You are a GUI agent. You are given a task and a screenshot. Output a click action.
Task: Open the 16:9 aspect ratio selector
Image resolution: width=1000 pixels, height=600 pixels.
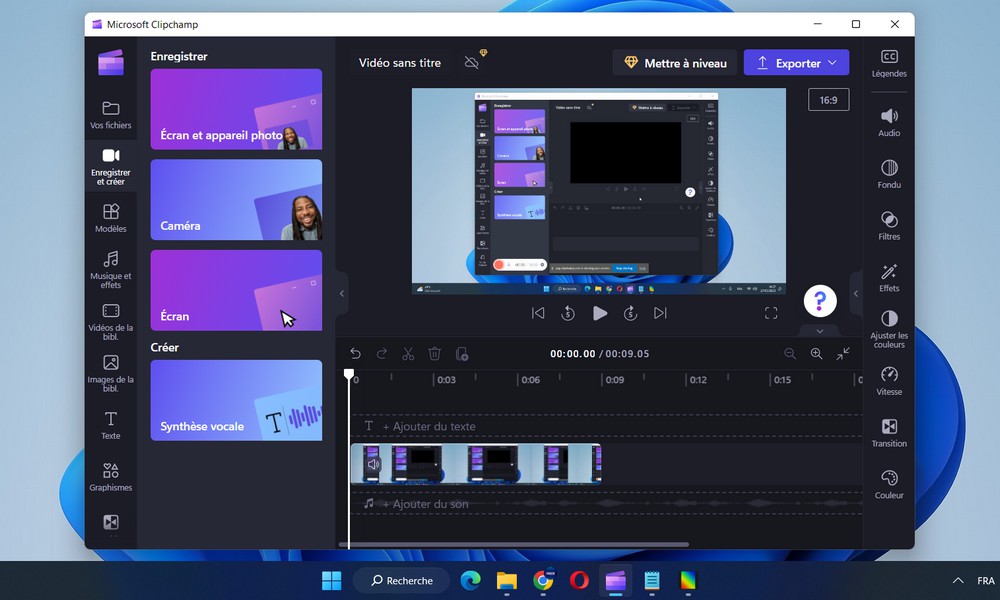point(828,99)
